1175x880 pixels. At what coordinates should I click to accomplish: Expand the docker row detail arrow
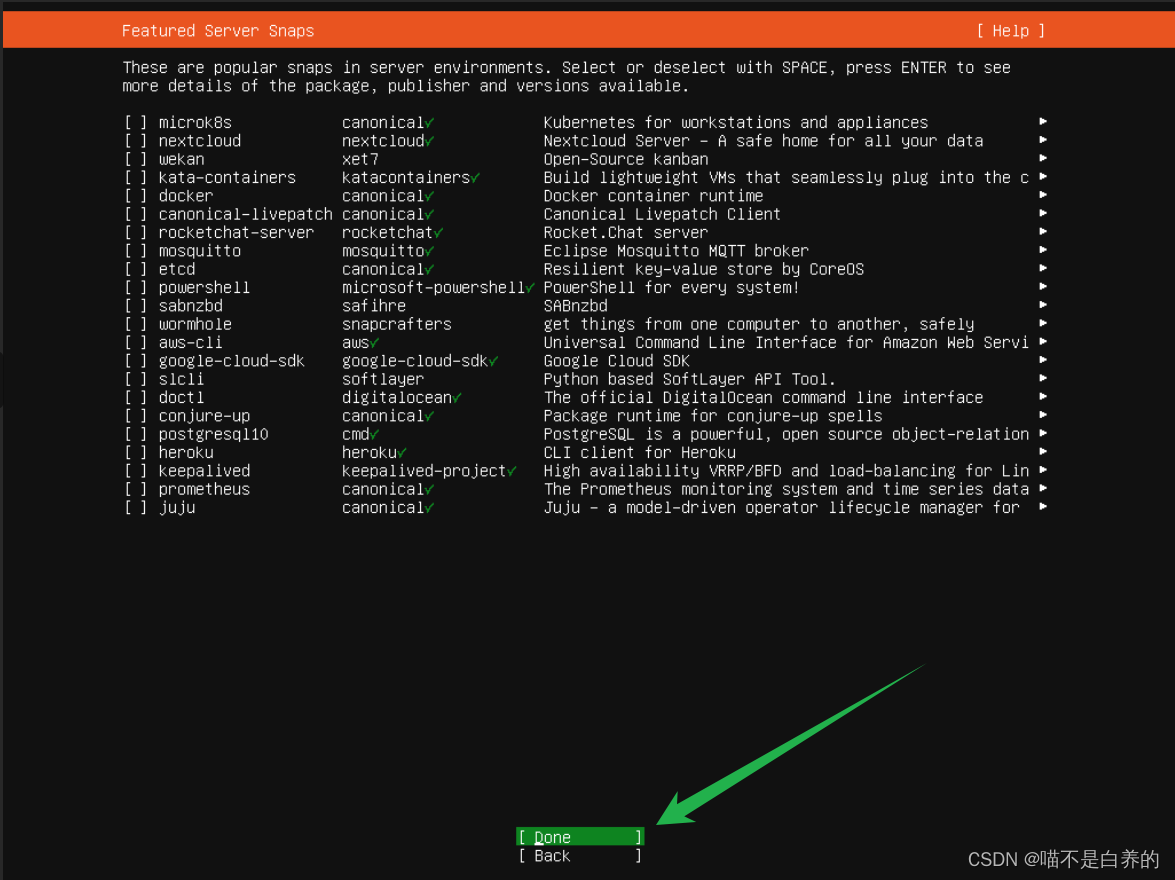(1043, 195)
